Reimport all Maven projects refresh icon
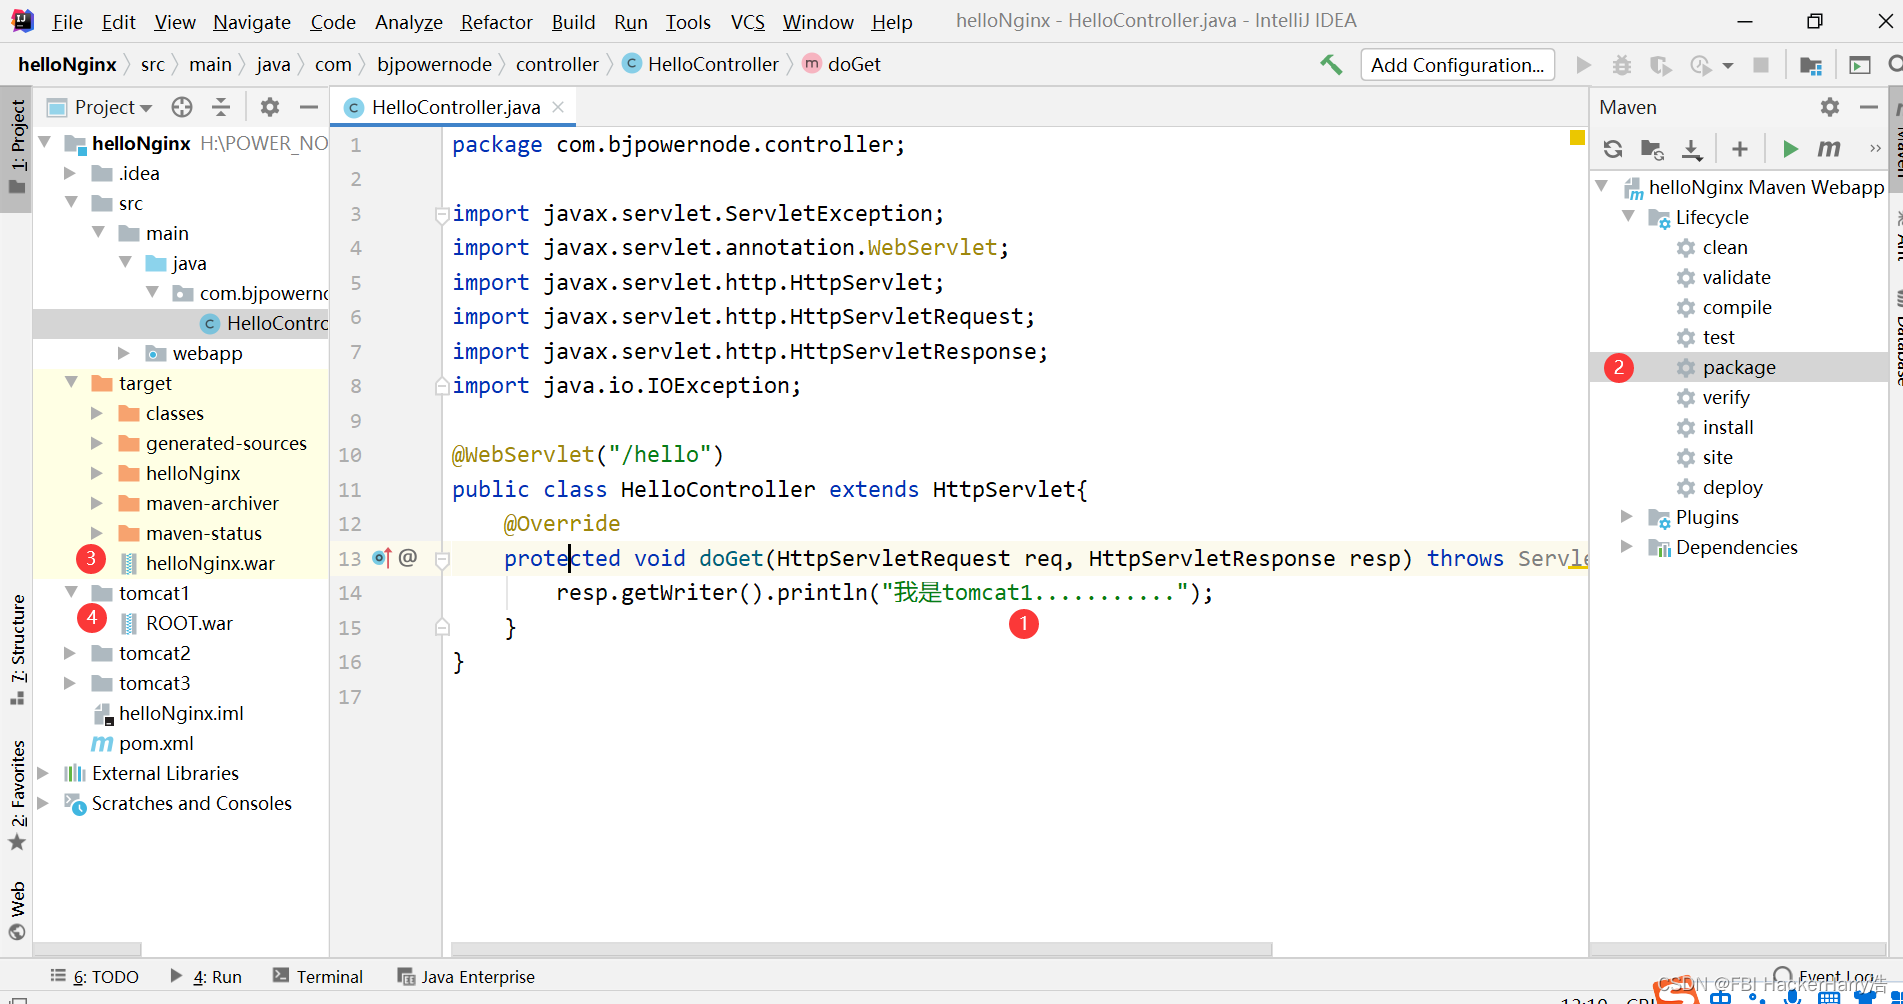 [1613, 149]
